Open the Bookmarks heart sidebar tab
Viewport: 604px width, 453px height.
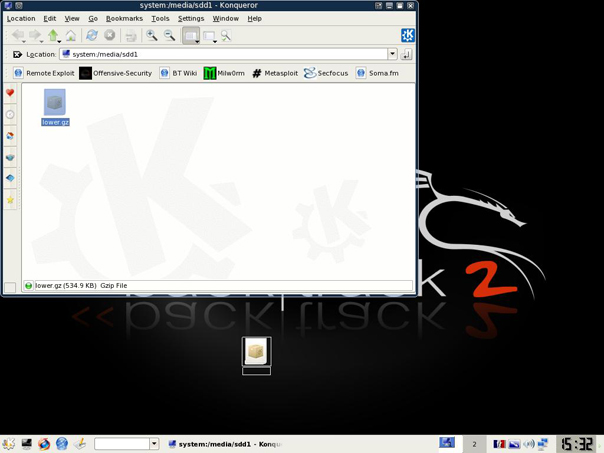(10, 93)
